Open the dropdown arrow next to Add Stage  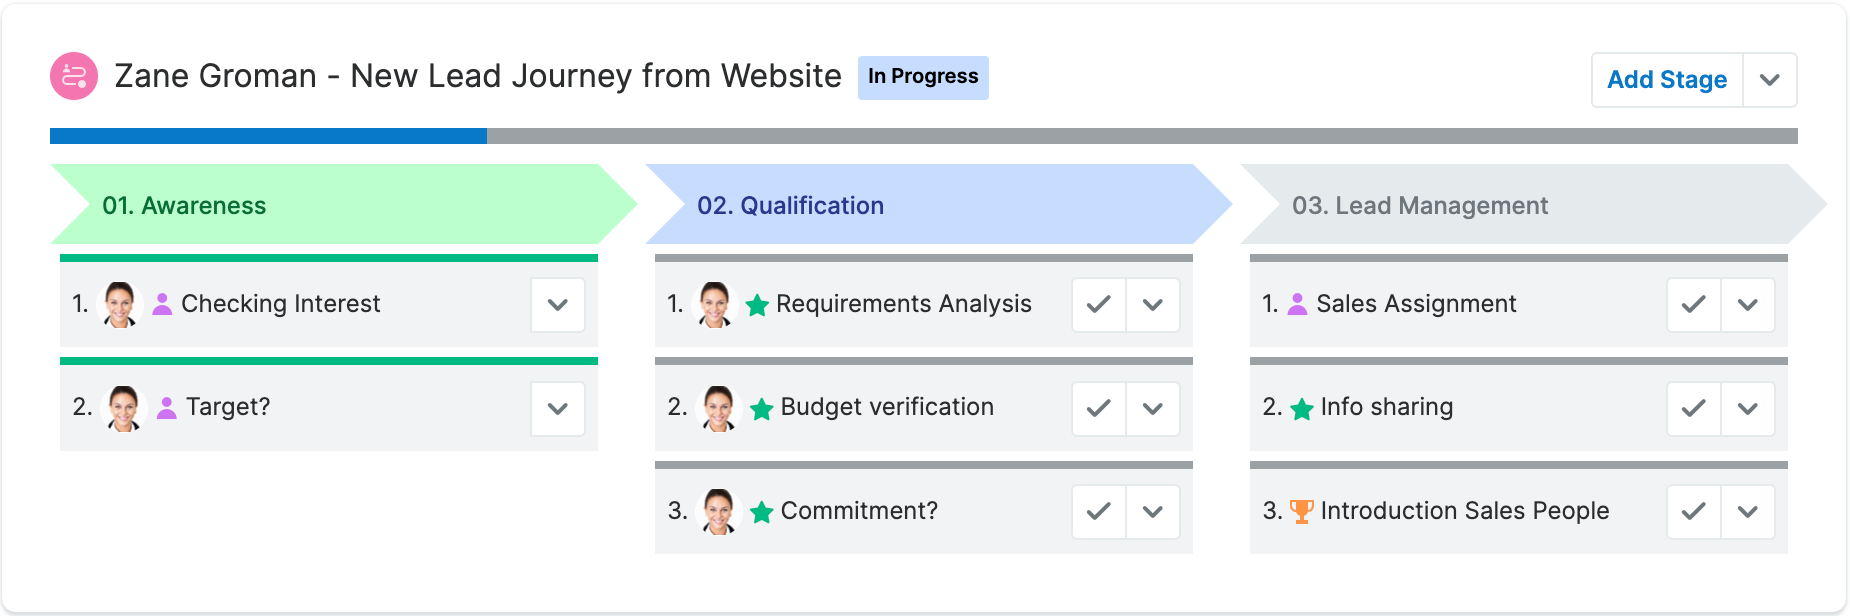[x=1770, y=80]
